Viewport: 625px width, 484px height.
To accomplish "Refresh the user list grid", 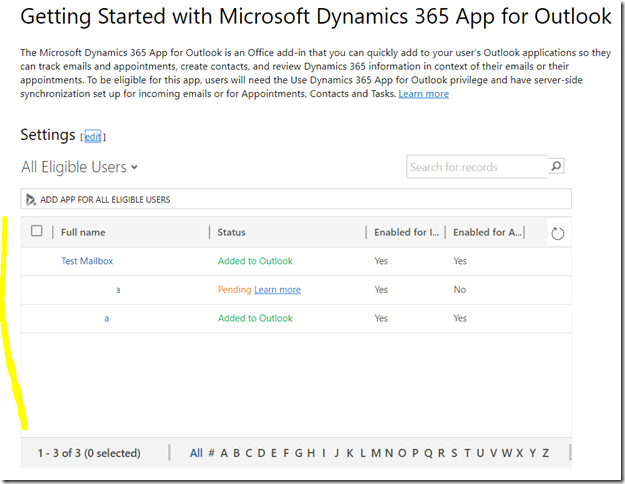I will coord(557,233).
